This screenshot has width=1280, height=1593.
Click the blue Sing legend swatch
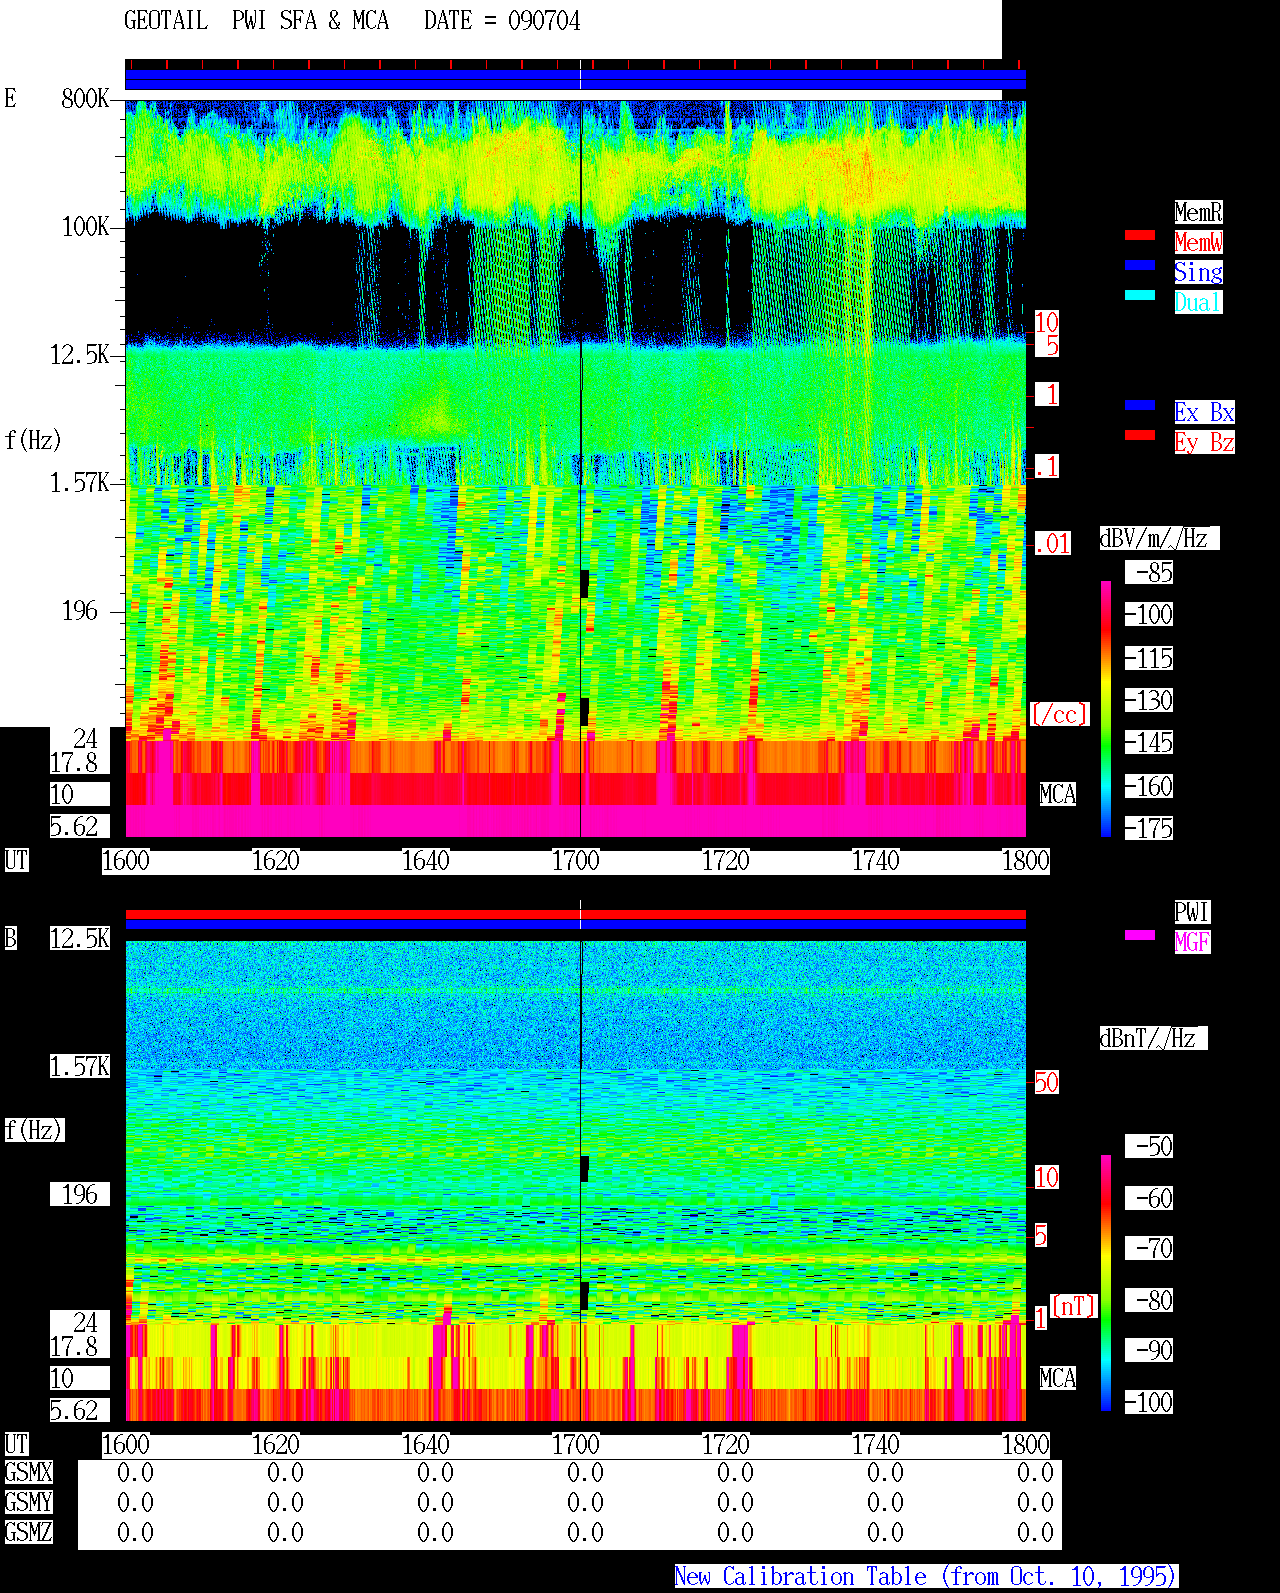[1140, 265]
